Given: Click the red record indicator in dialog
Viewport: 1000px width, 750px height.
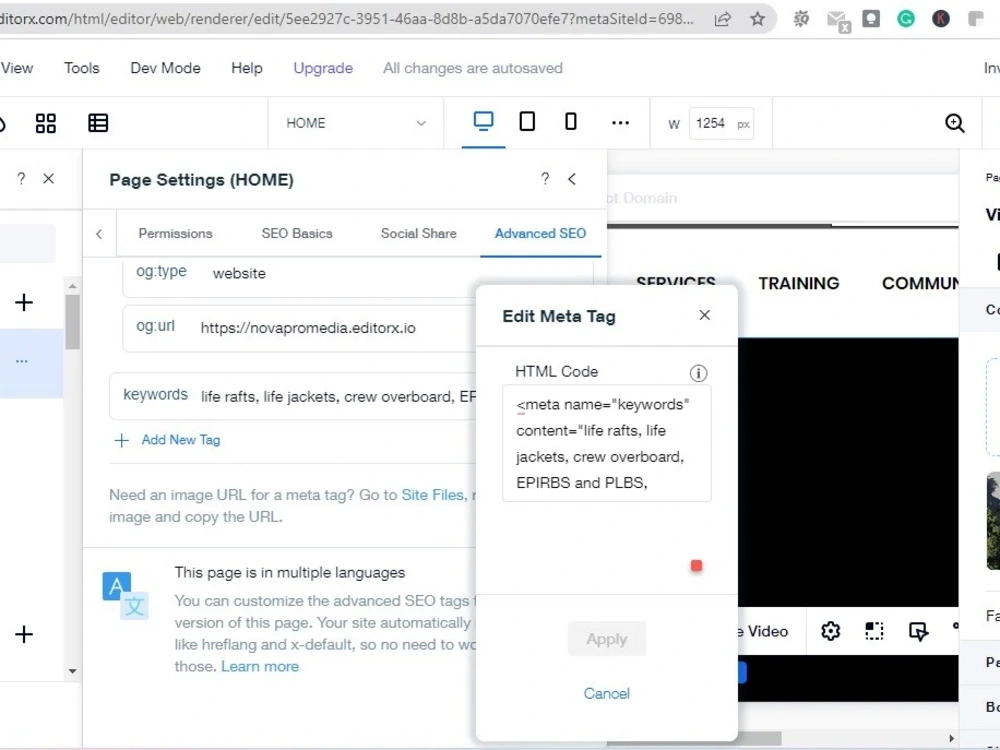Looking at the screenshot, I should [696, 566].
